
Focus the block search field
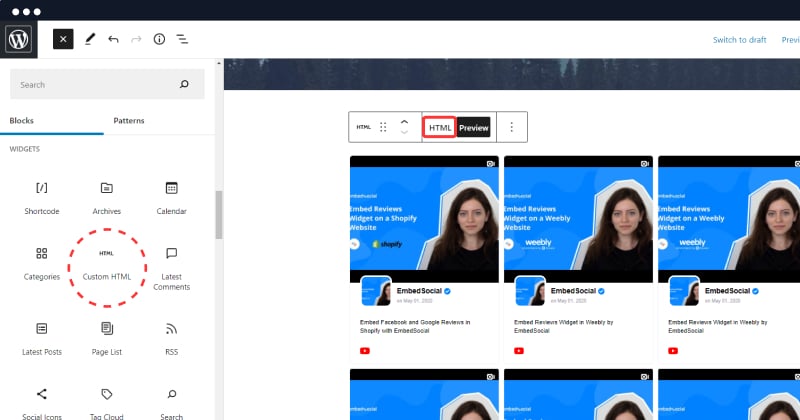coord(107,84)
